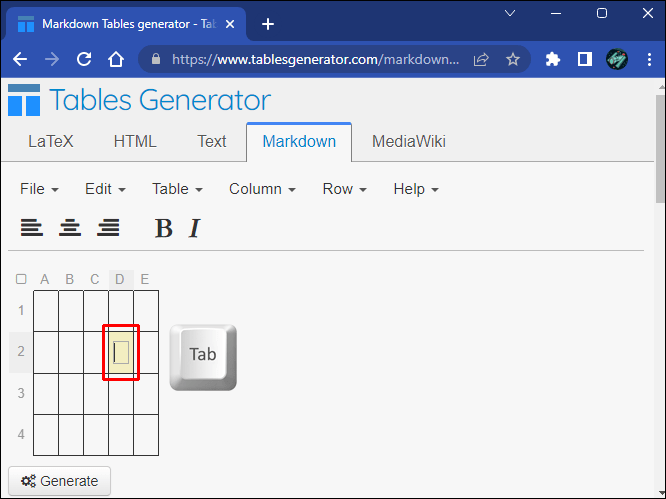The height and width of the screenshot is (499, 666).
Task: Select column header D
Action: point(120,279)
